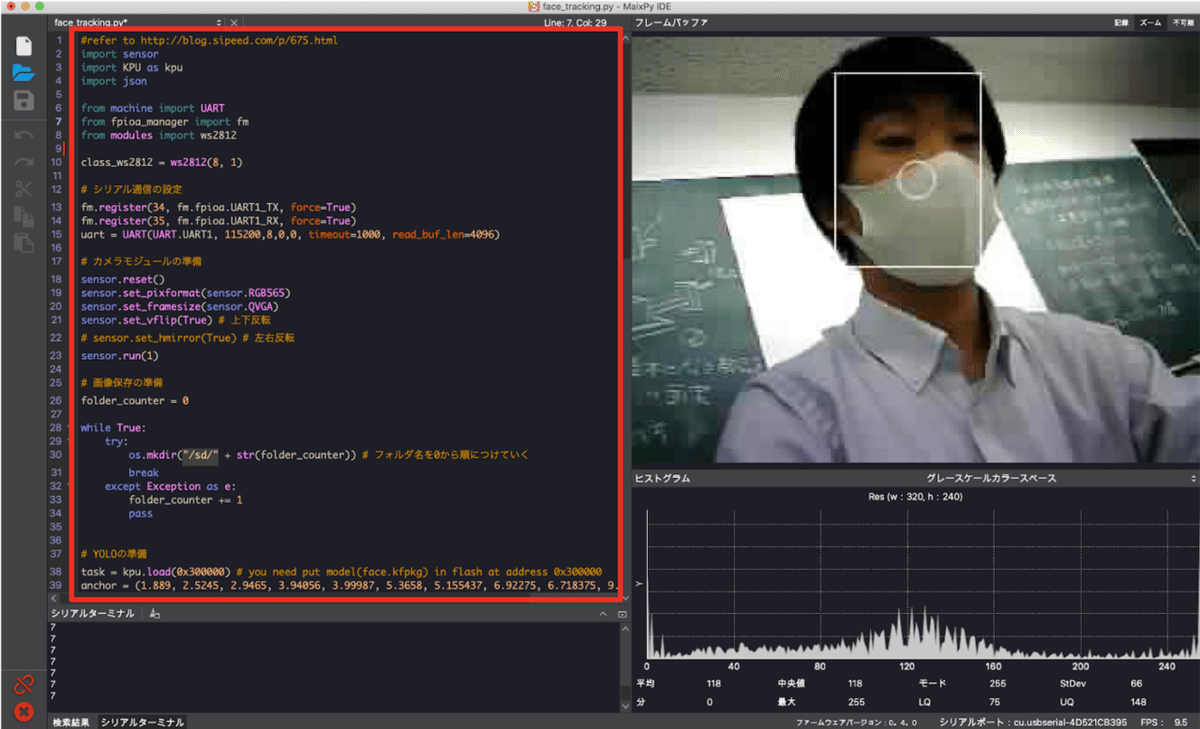This screenshot has width=1200, height=729.
Task: Click the 'while True:' line in the editor
Action: pos(113,428)
